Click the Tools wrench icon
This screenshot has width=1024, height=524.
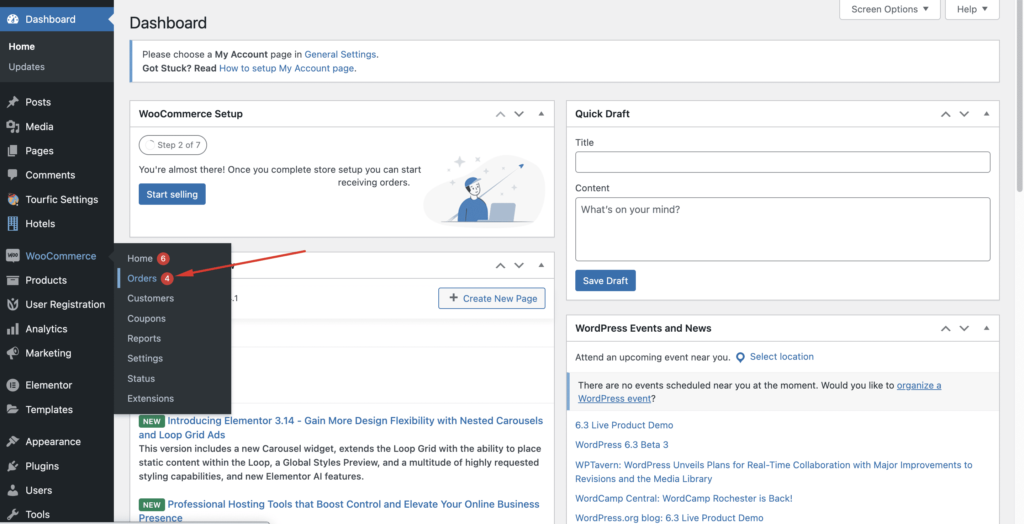point(12,515)
